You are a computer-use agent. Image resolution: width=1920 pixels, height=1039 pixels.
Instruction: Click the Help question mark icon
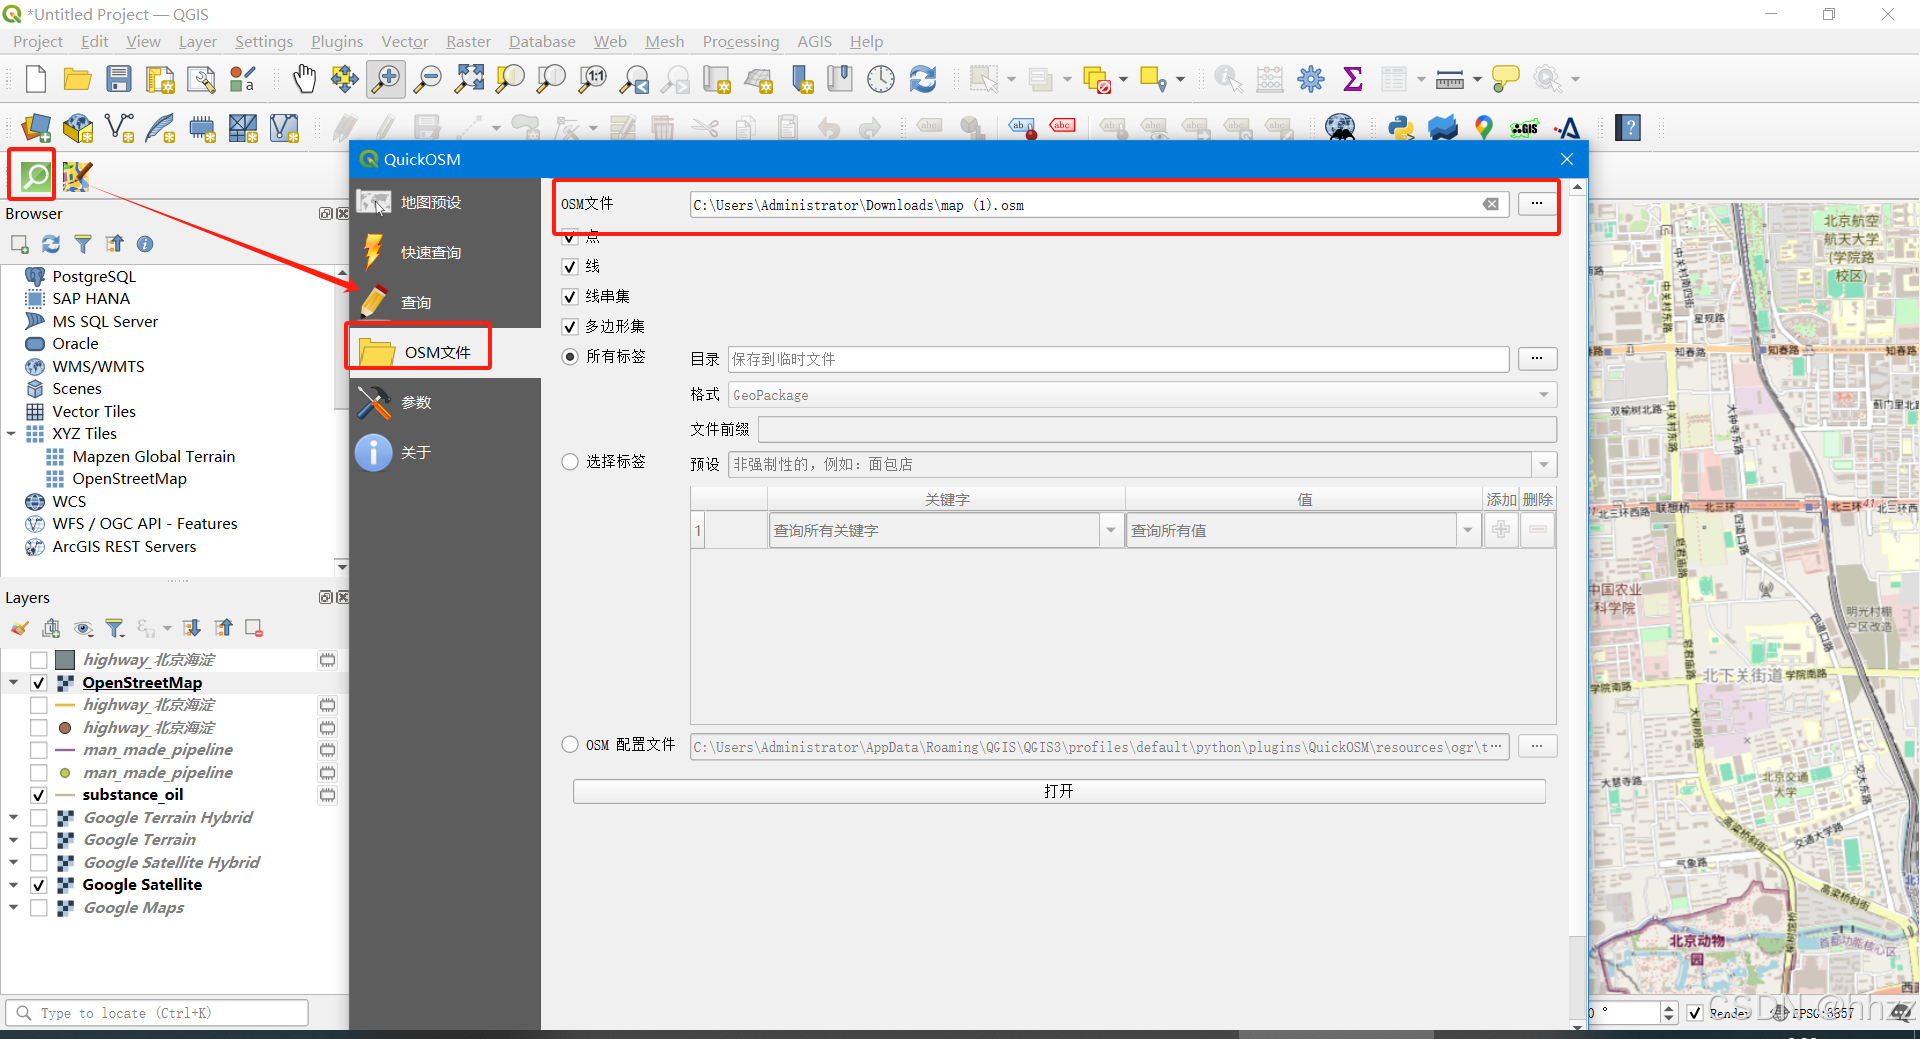[x=1630, y=128]
